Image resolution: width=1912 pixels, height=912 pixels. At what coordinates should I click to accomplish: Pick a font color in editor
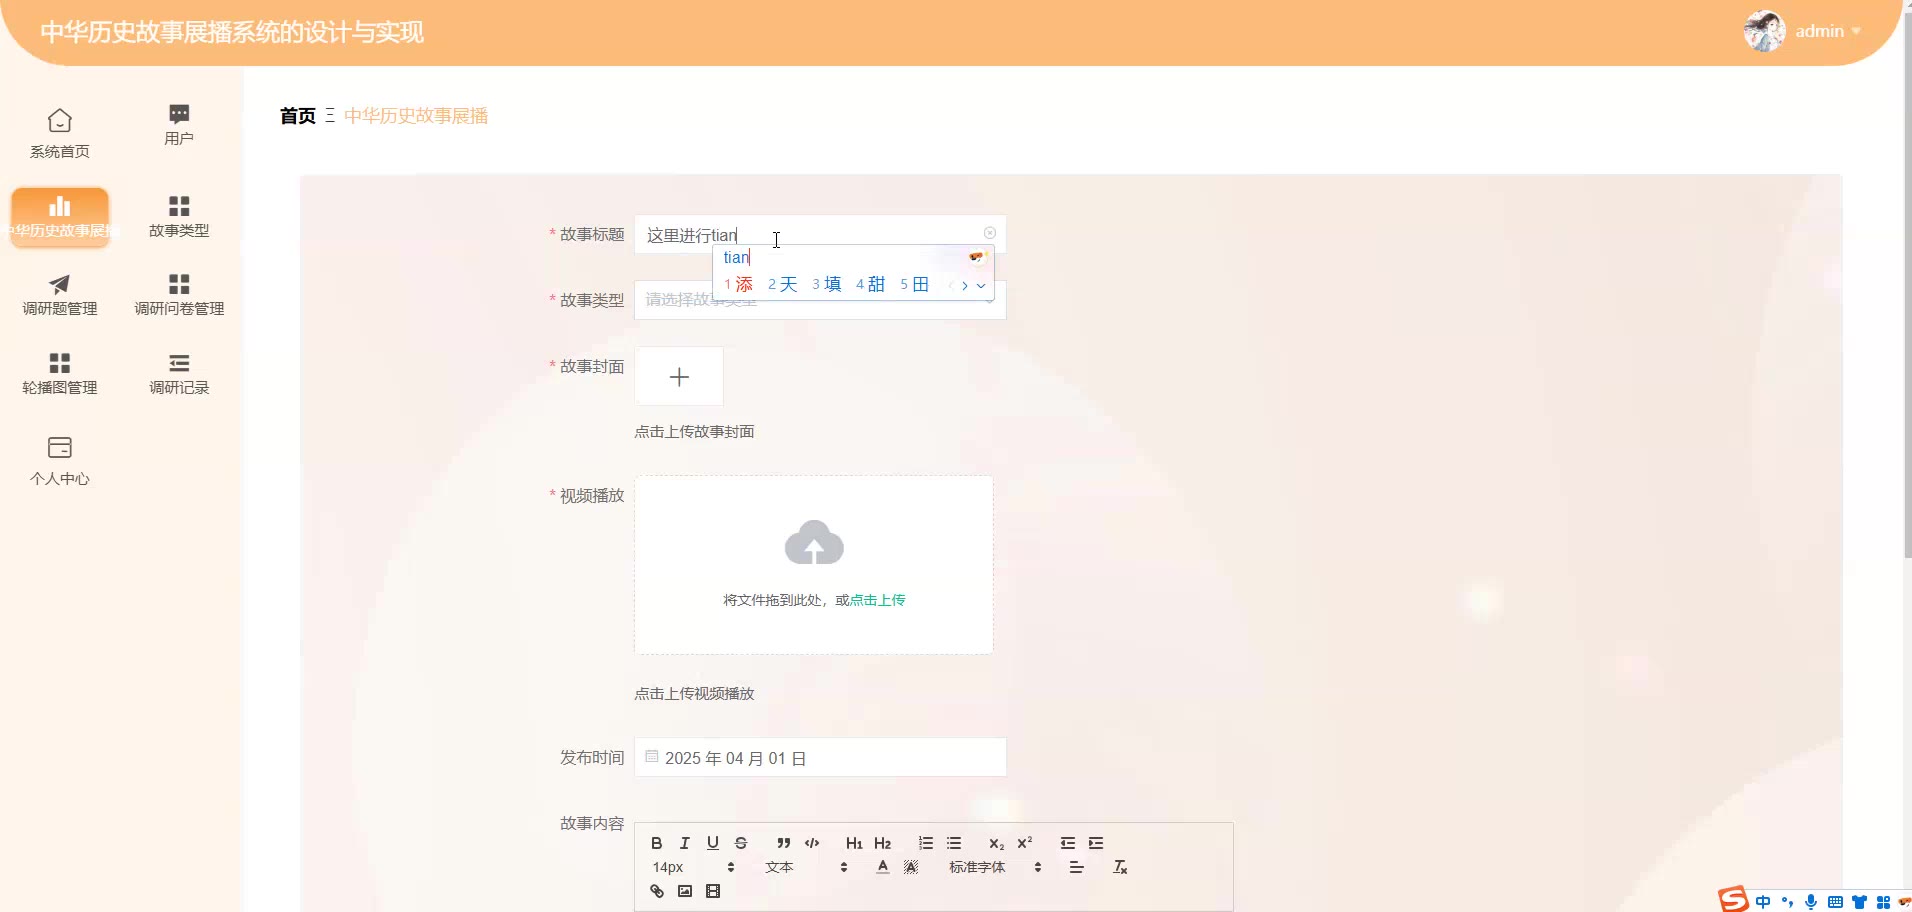point(882,867)
